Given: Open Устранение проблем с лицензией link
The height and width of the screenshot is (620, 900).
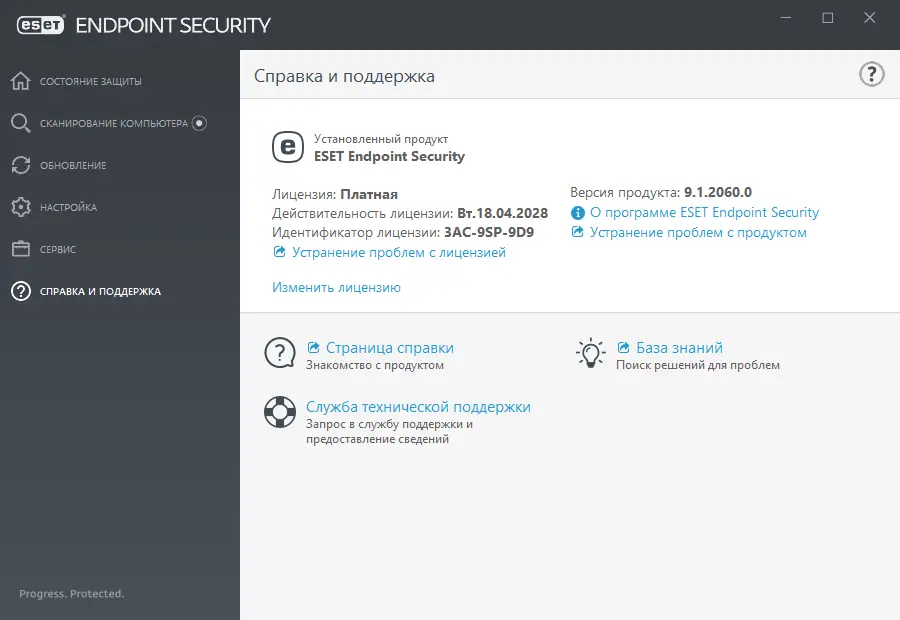Looking at the screenshot, I should coord(398,253).
